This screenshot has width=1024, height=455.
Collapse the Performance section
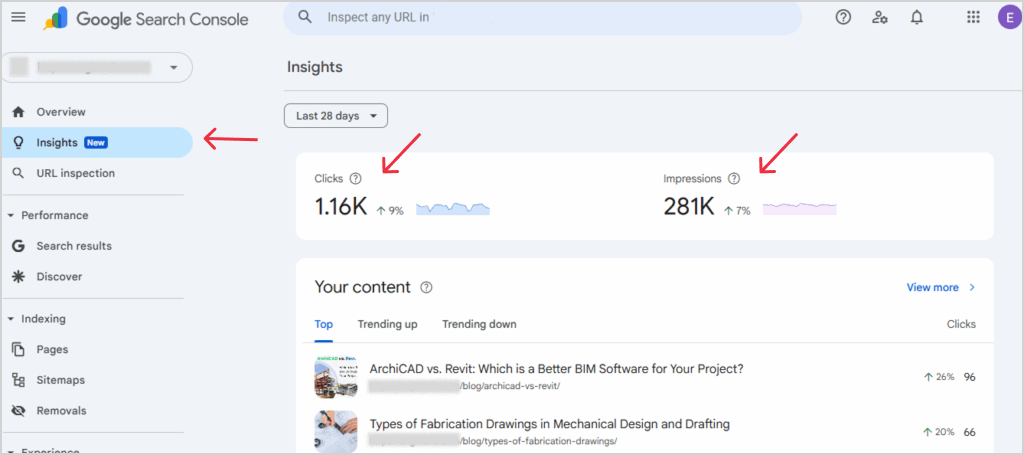click(11, 215)
